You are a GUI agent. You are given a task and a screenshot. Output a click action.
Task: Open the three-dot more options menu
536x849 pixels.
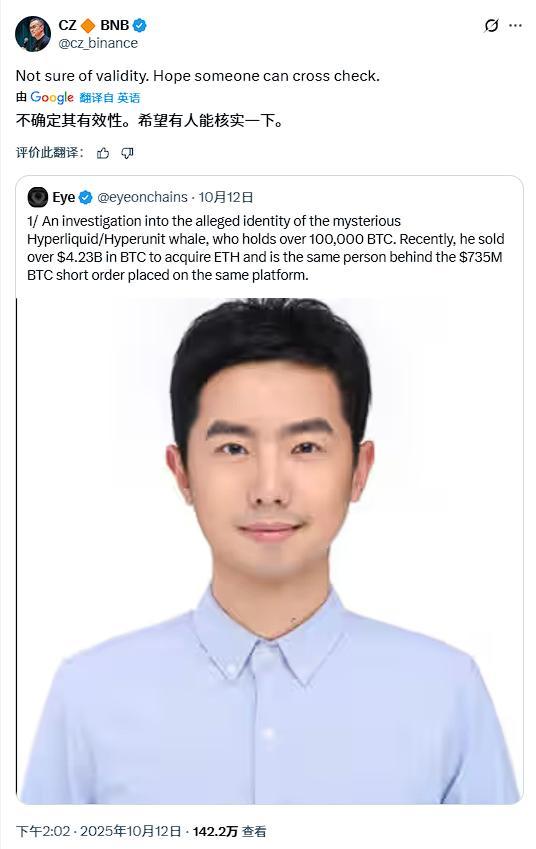[516, 25]
